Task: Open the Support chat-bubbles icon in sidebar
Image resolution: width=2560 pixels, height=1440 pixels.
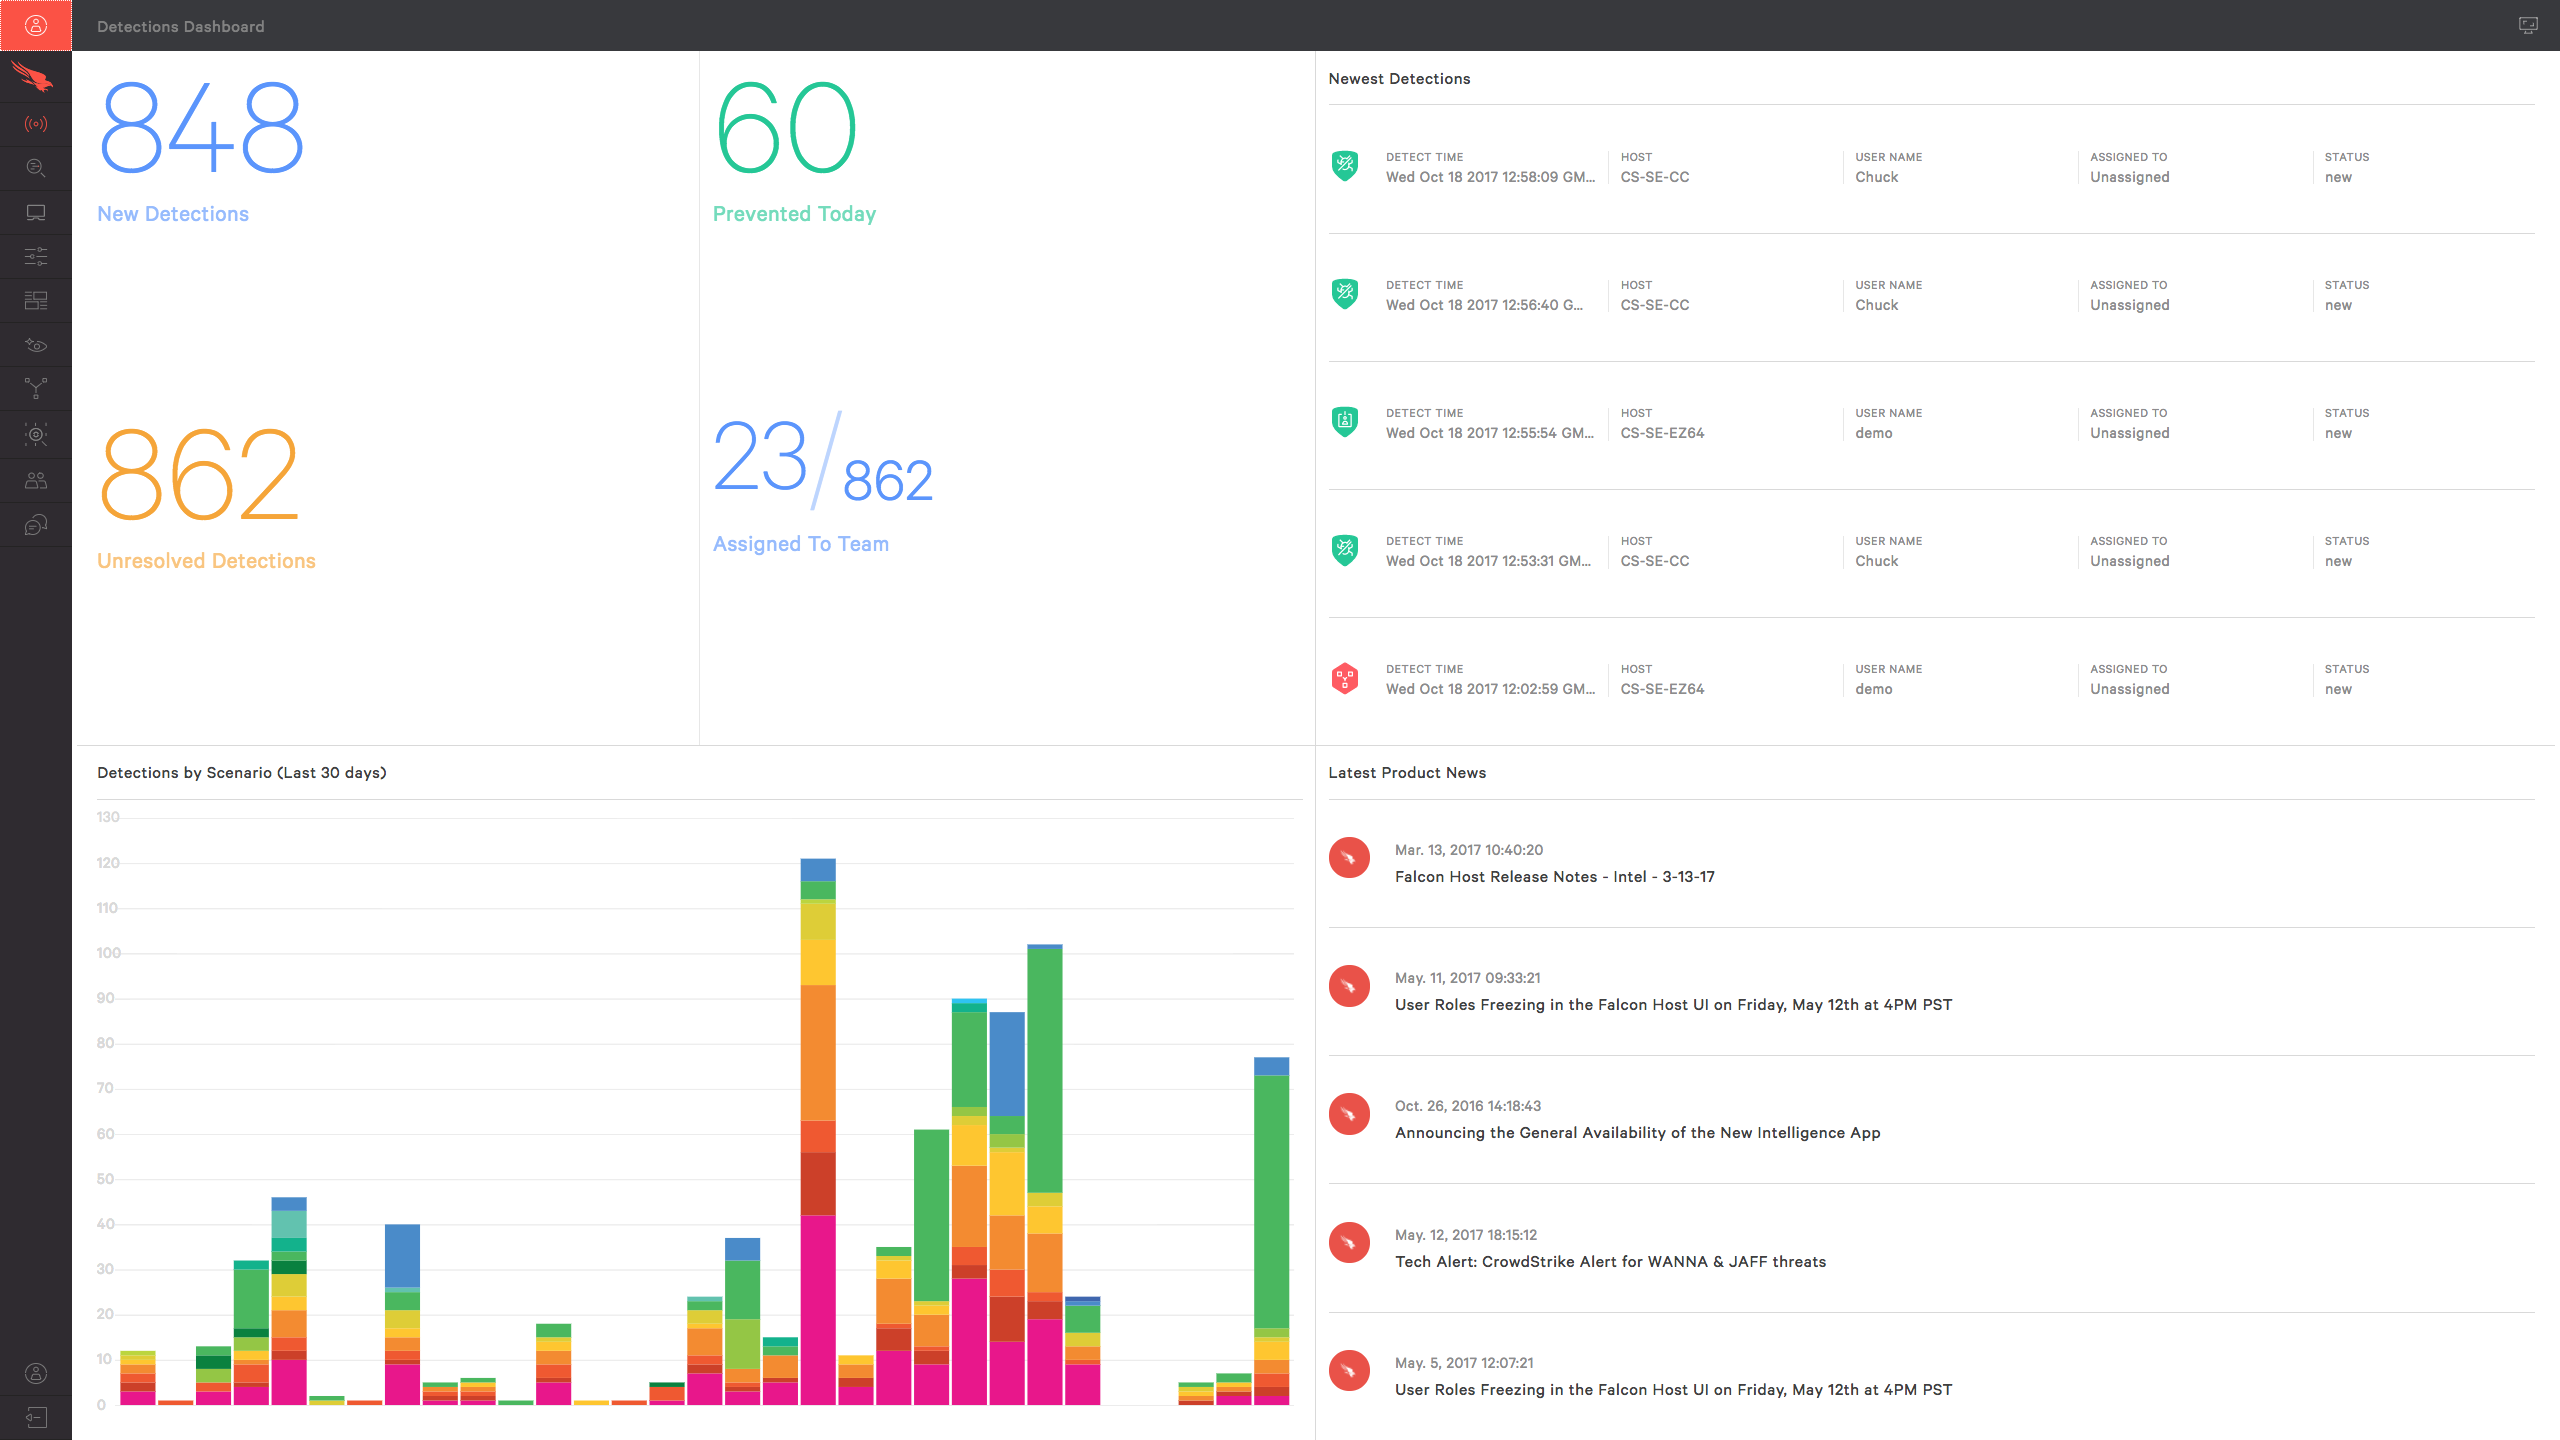Action: click(36, 525)
